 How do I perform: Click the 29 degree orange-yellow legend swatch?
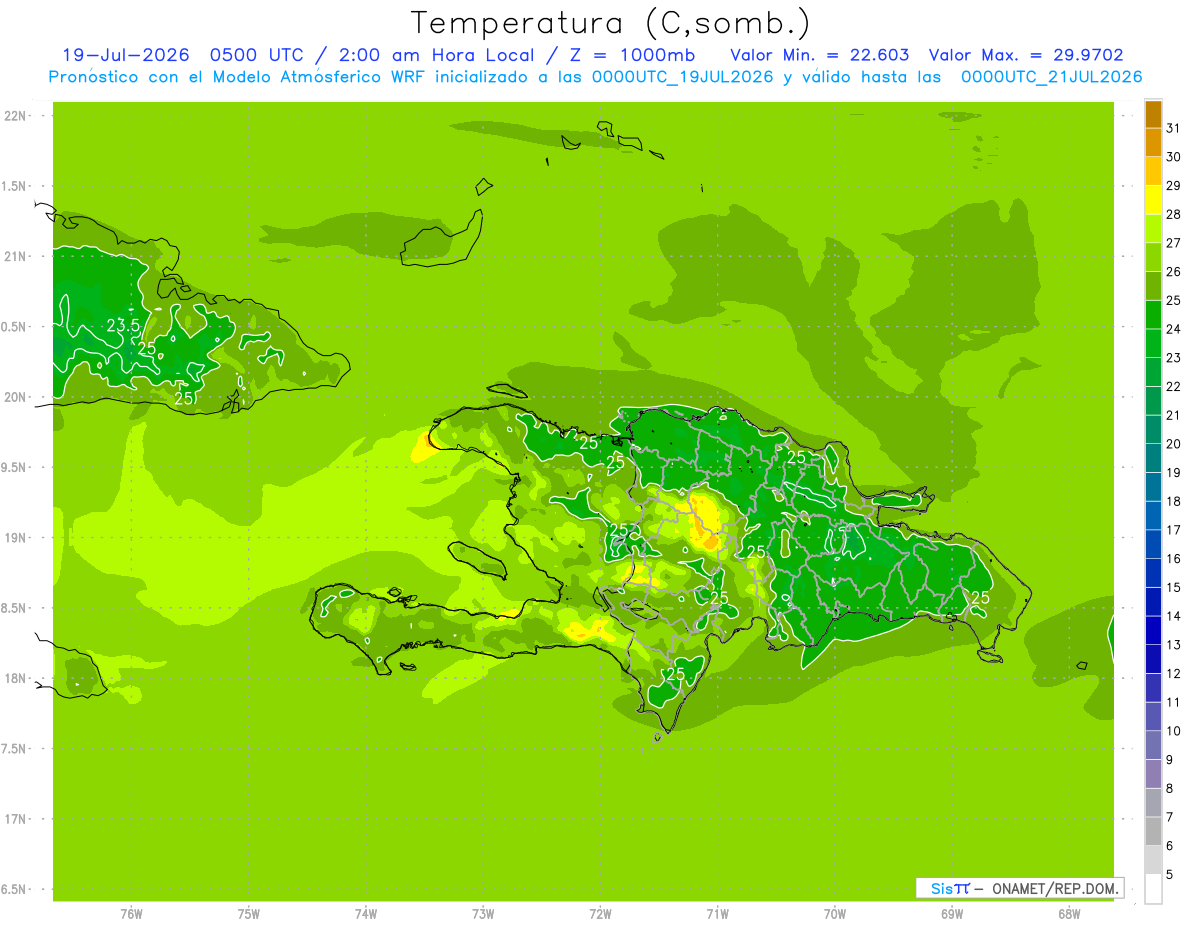1153,172
